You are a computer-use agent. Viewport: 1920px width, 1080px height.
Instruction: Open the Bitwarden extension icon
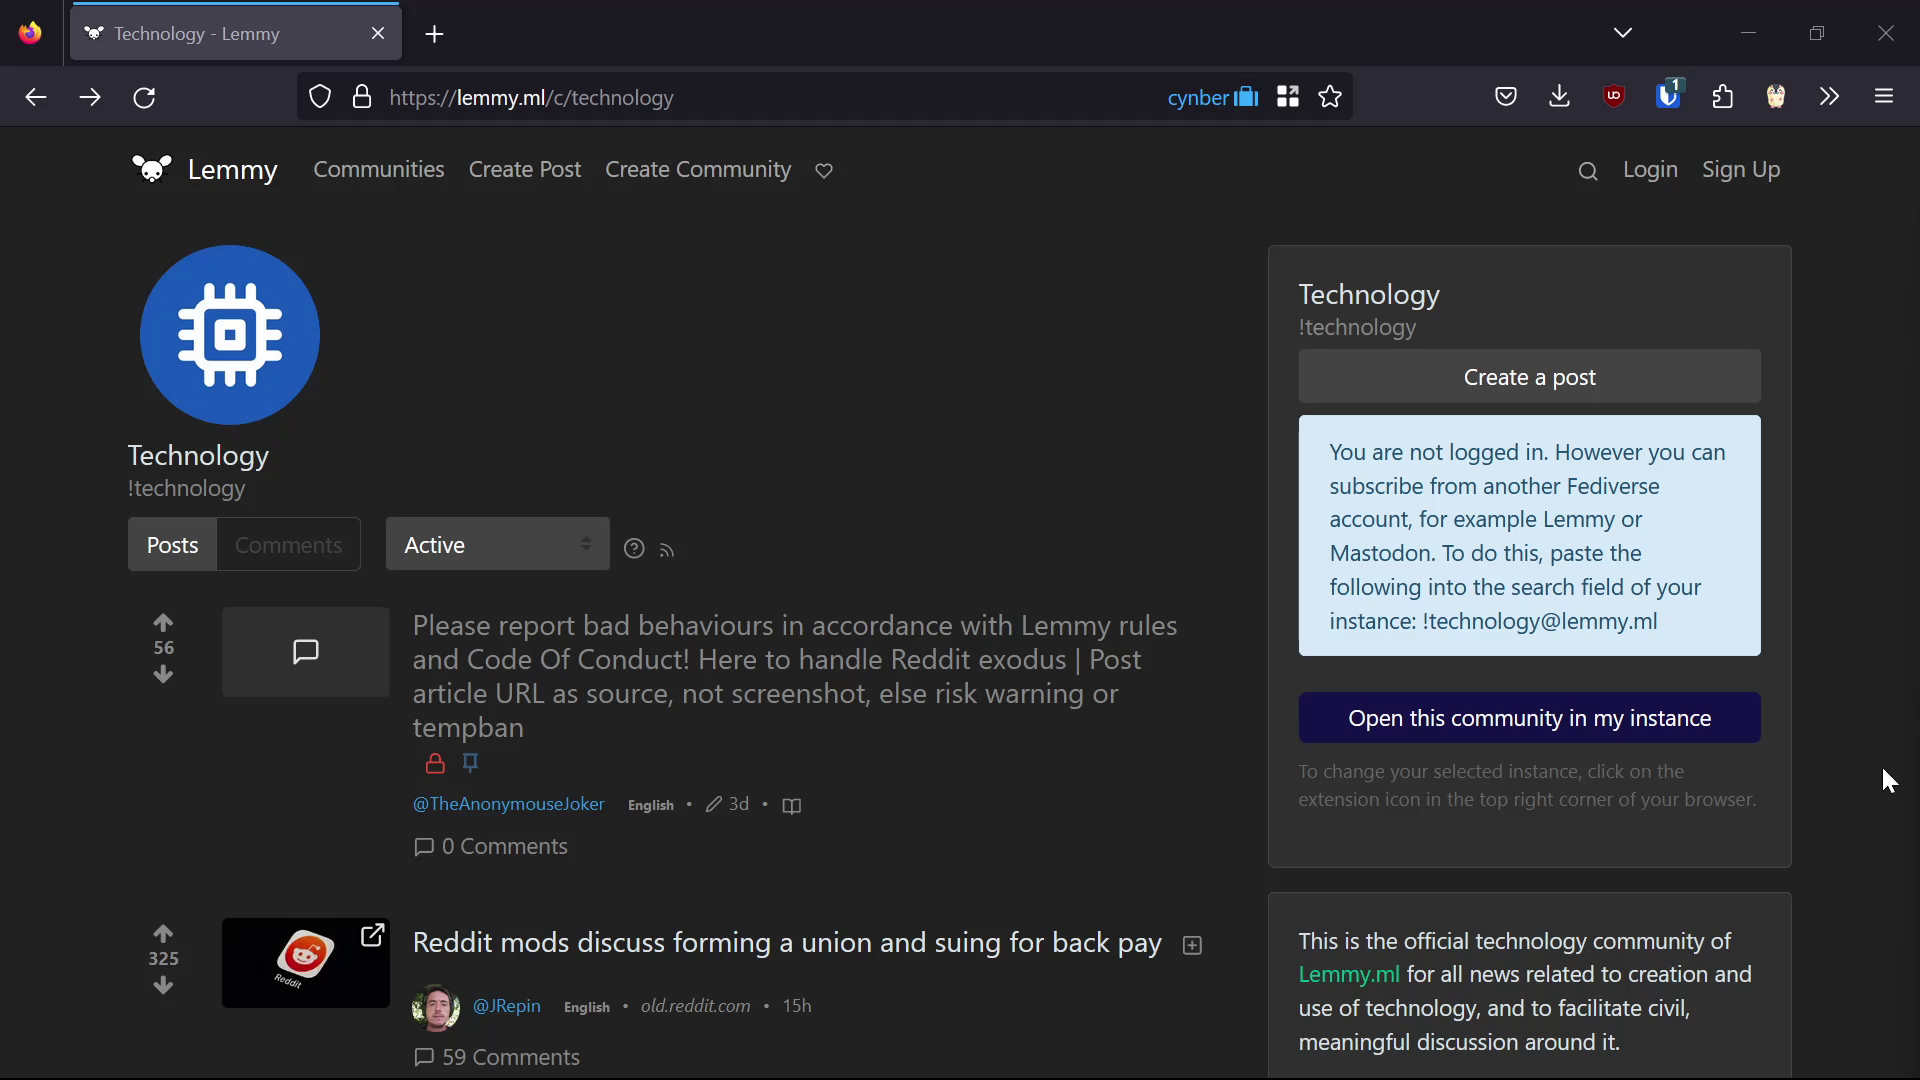pyautogui.click(x=1669, y=95)
